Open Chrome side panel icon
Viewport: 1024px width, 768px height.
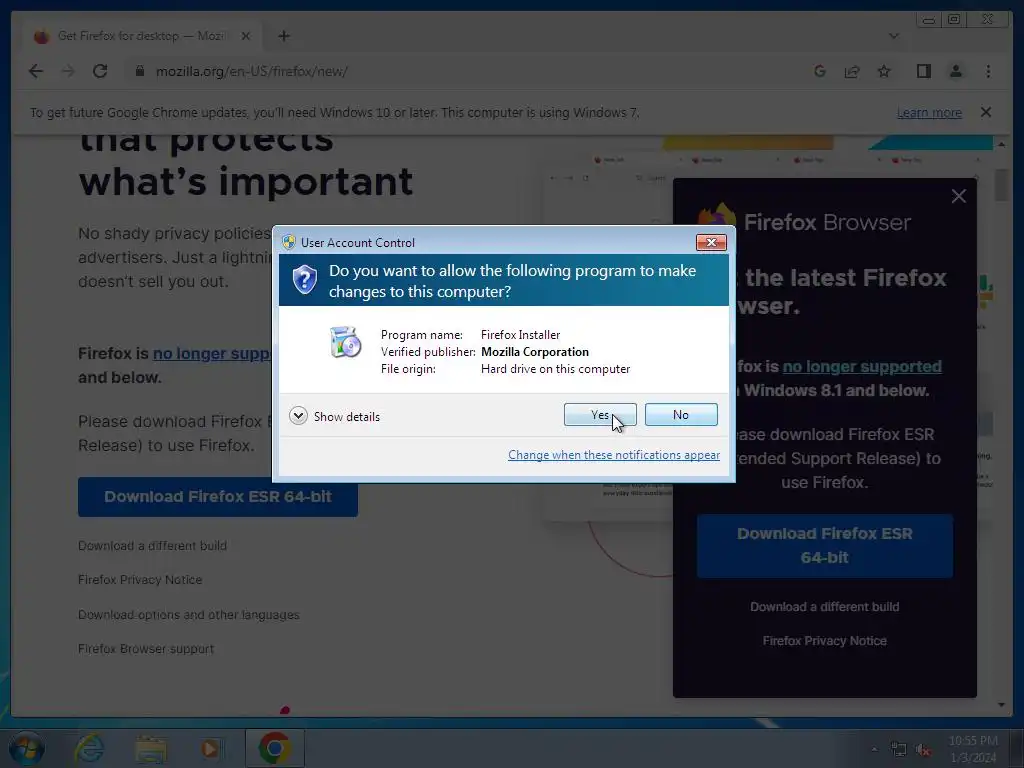tap(923, 71)
